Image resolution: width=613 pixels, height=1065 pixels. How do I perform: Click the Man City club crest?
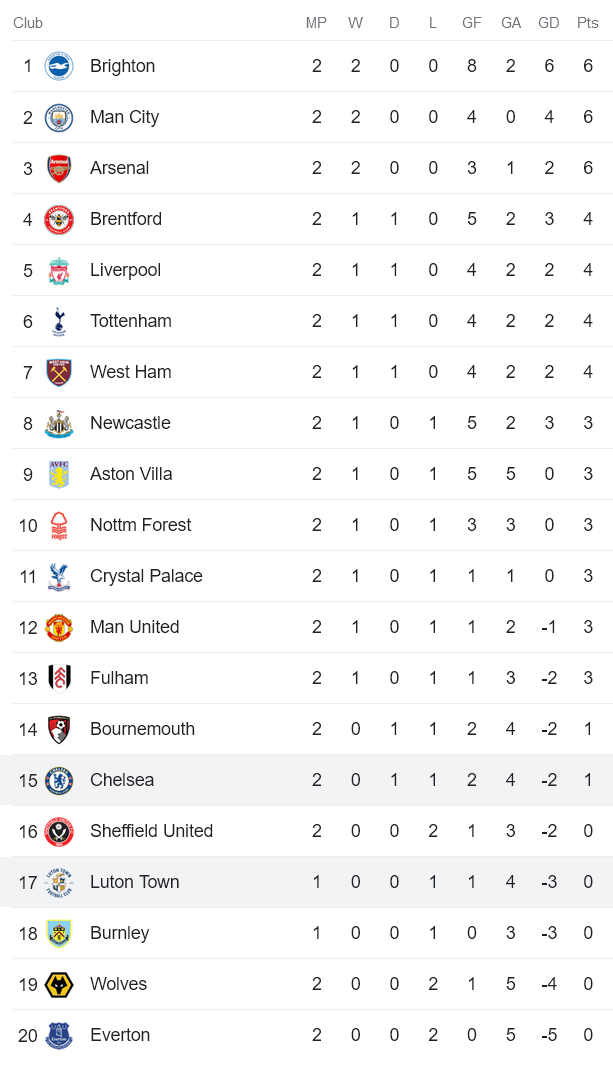click(59, 118)
